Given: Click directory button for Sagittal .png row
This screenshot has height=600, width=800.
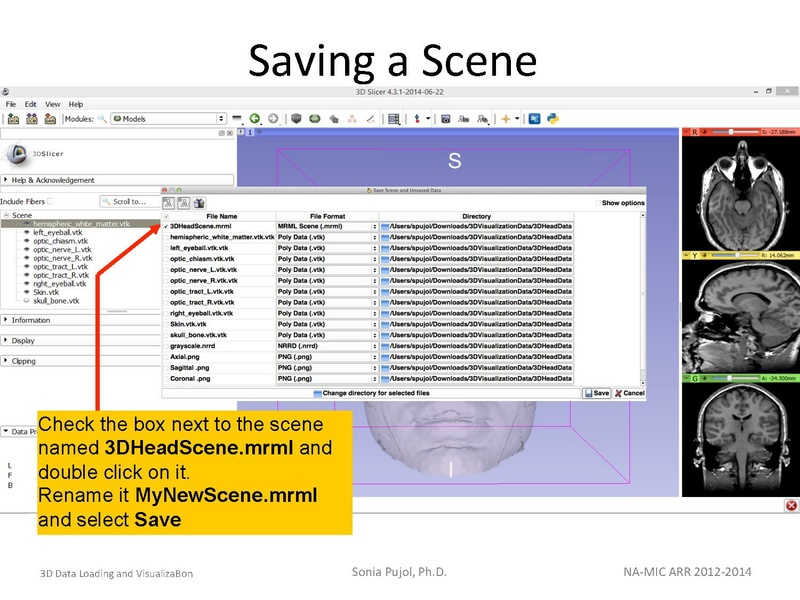Looking at the screenshot, I should [x=477, y=368].
